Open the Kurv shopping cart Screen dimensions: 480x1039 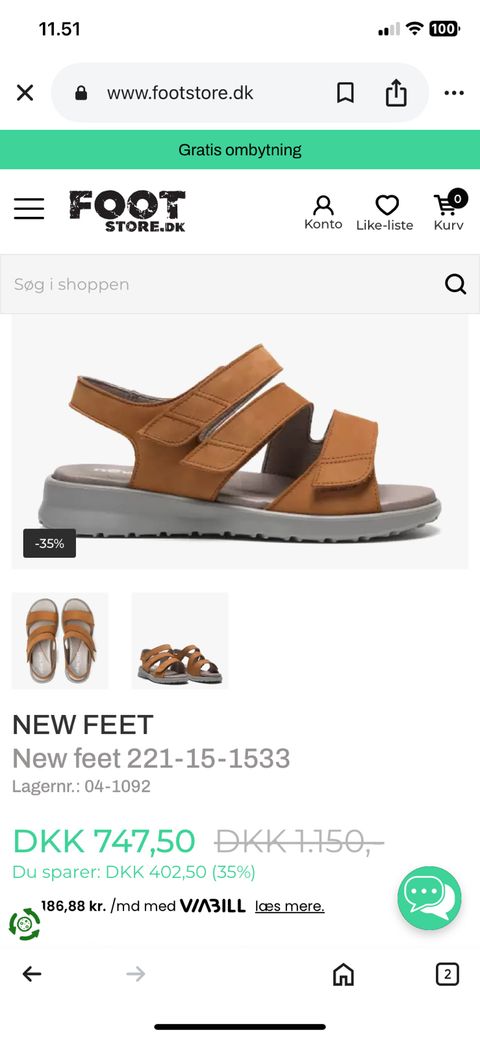pyautogui.click(x=449, y=211)
